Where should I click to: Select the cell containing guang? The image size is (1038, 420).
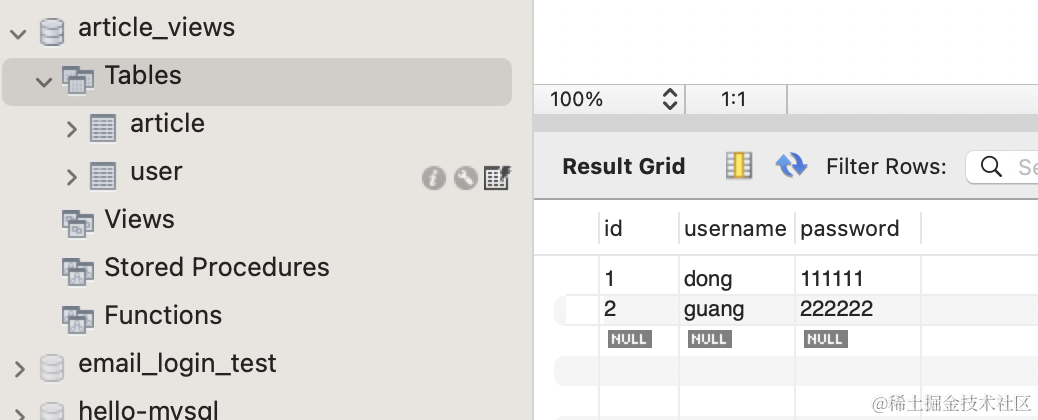[x=714, y=309]
